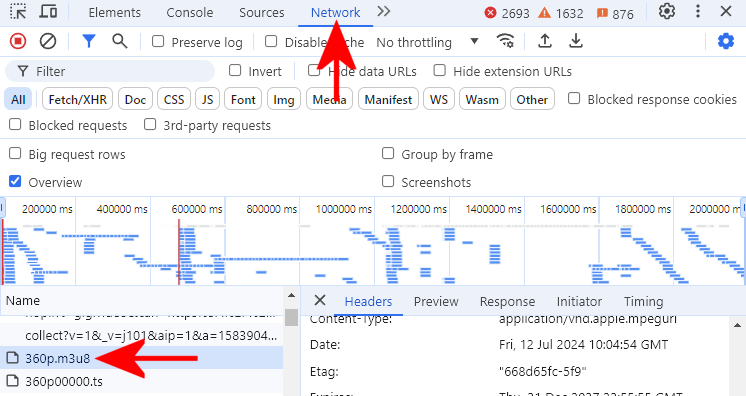Switch to the Sources tab
Viewport: 746px width, 396px height.
click(262, 12)
